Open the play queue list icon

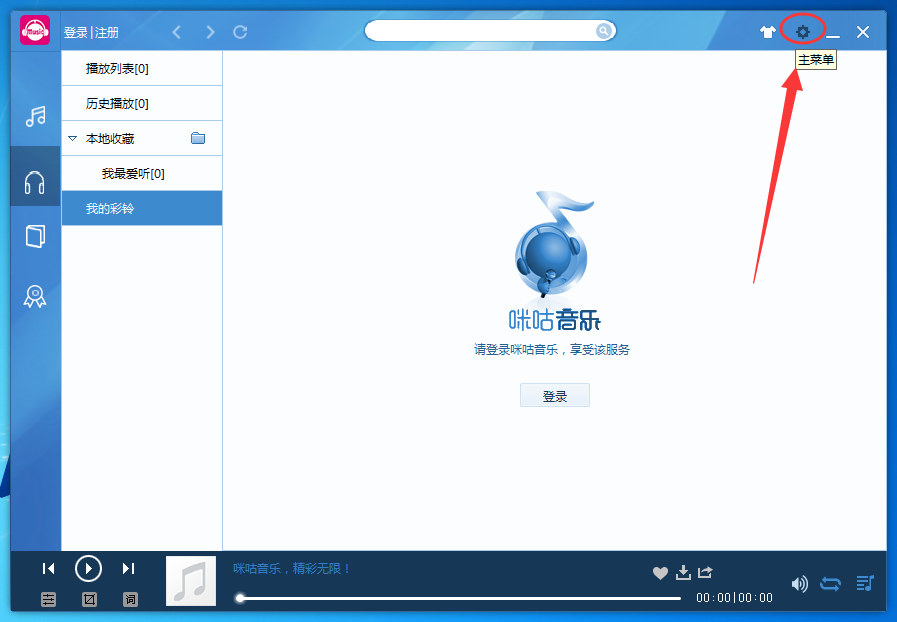865,583
